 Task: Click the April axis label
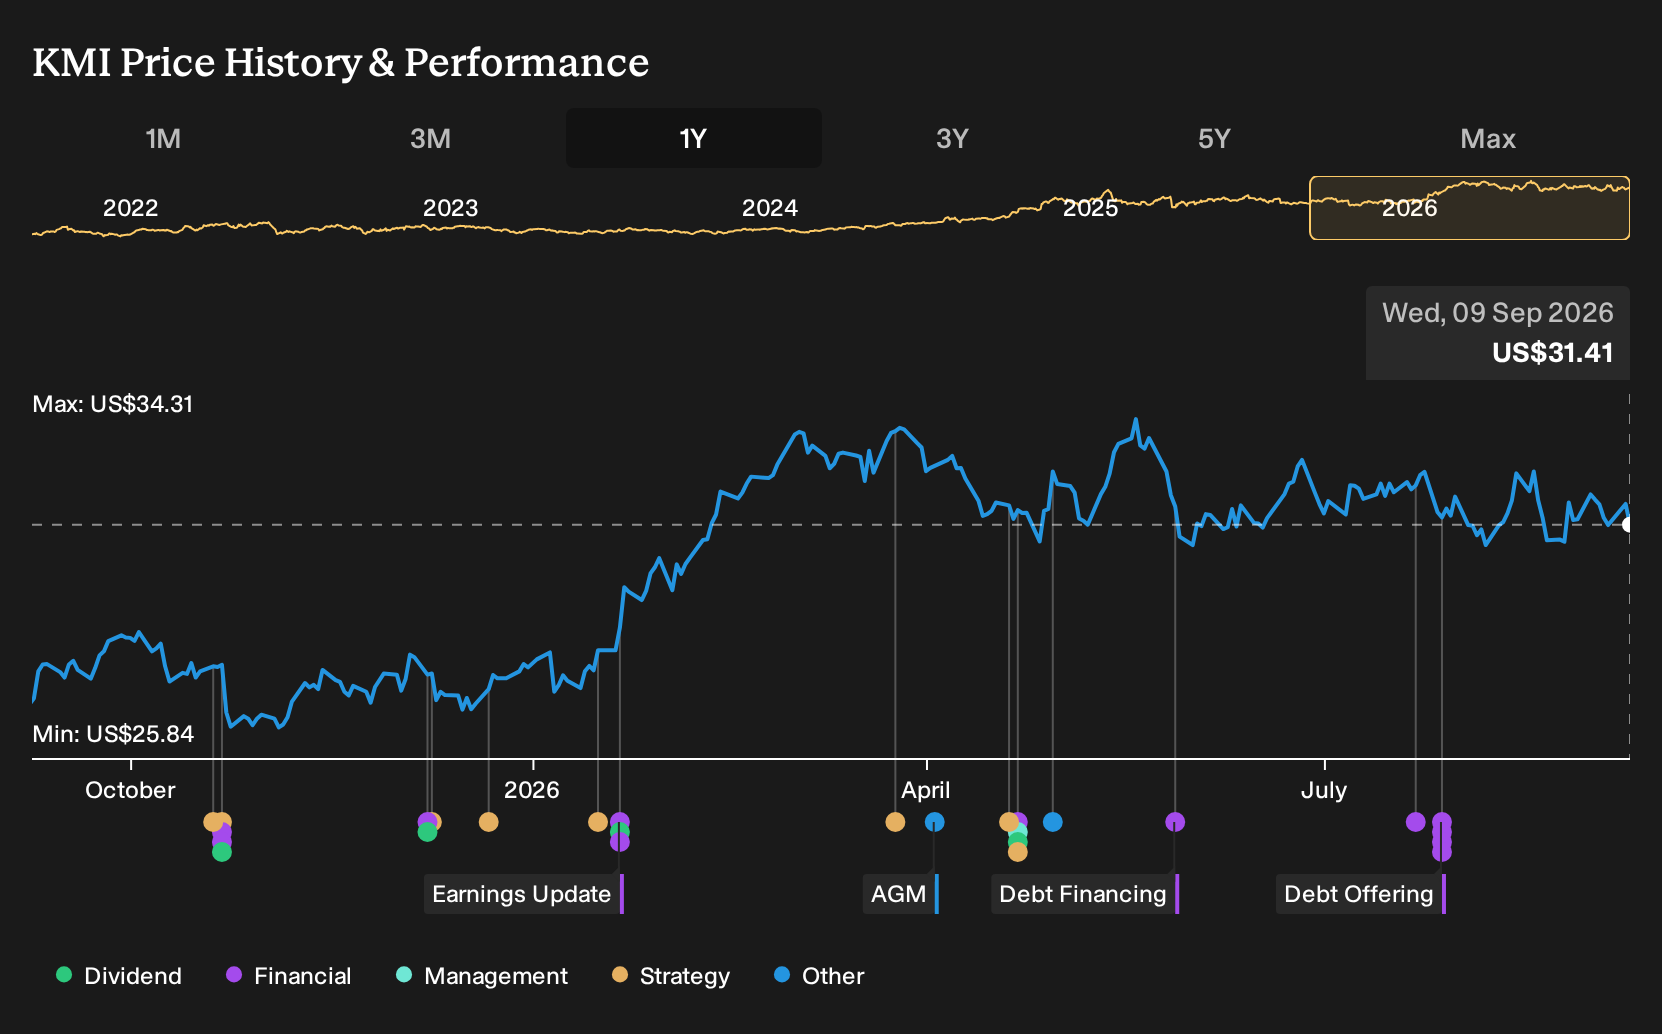point(926,790)
